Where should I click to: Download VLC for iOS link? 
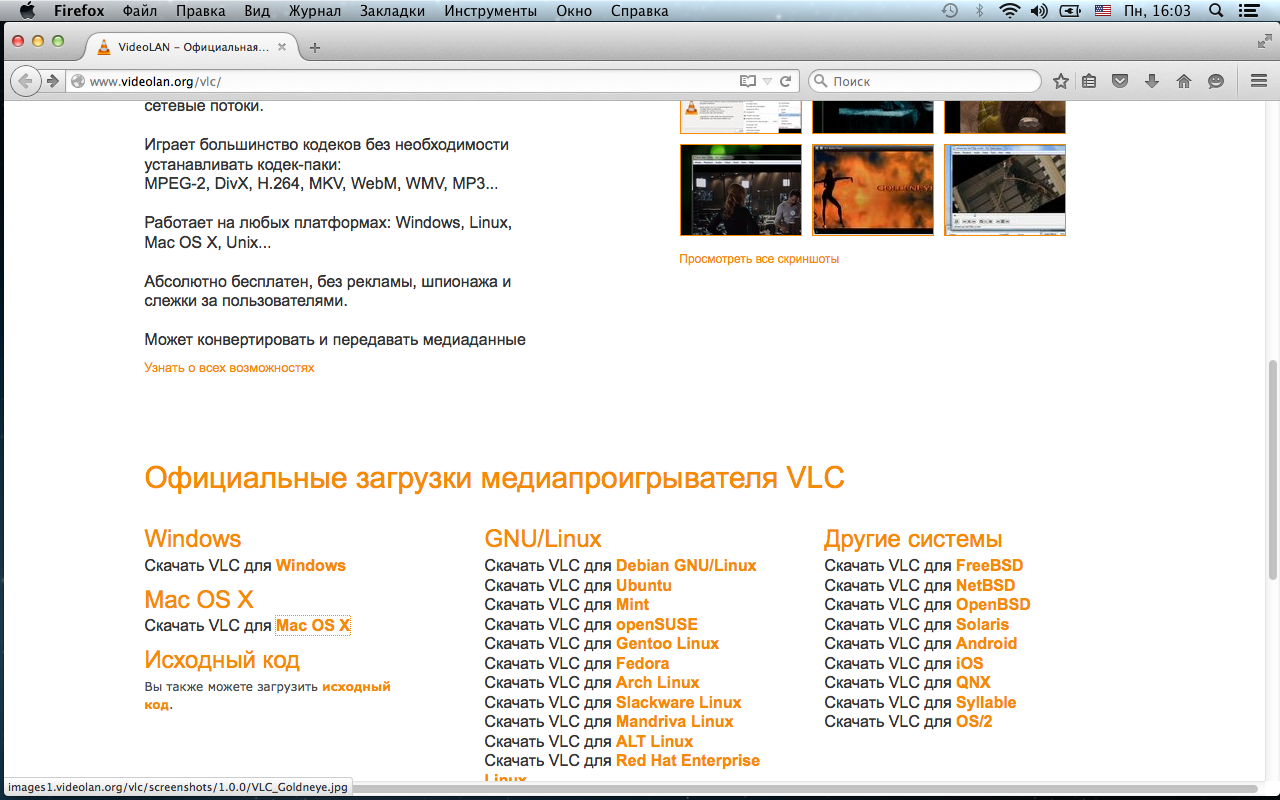pyautogui.click(x=970, y=664)
